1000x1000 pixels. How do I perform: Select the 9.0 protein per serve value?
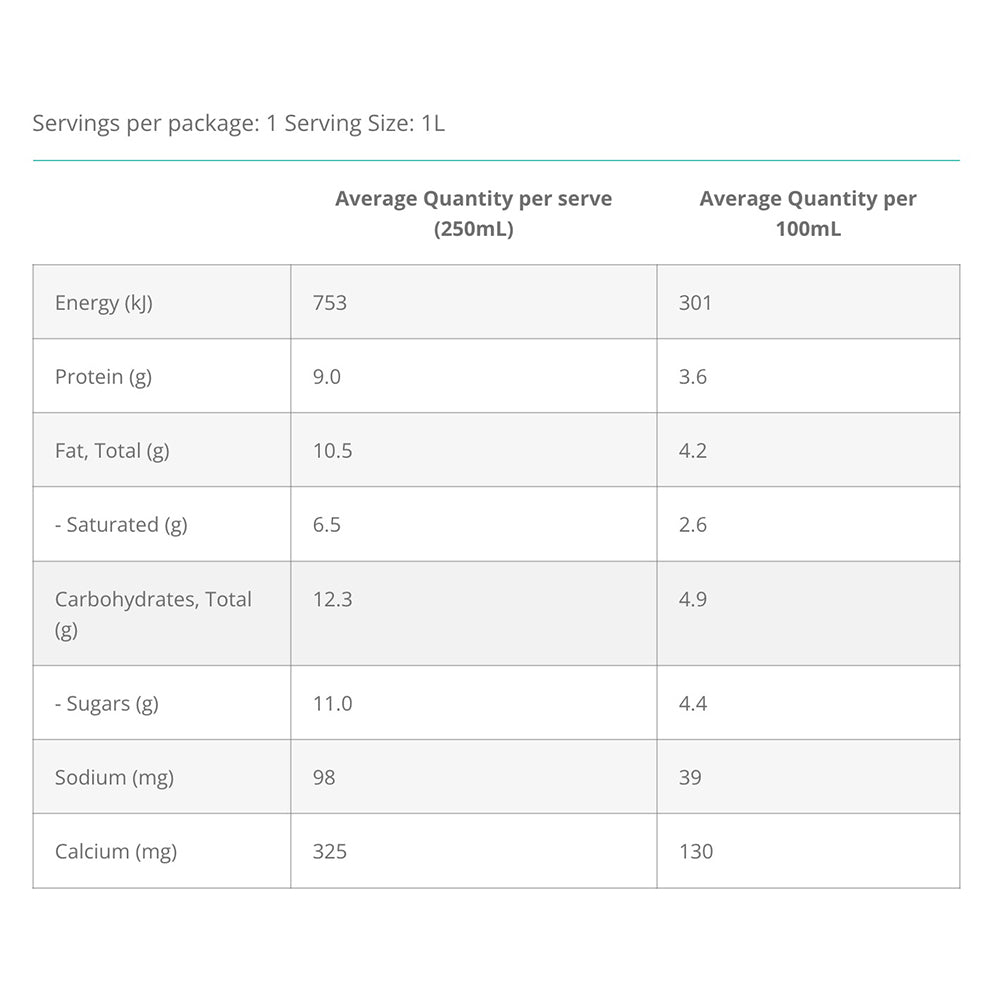click(x=327, y=377)
